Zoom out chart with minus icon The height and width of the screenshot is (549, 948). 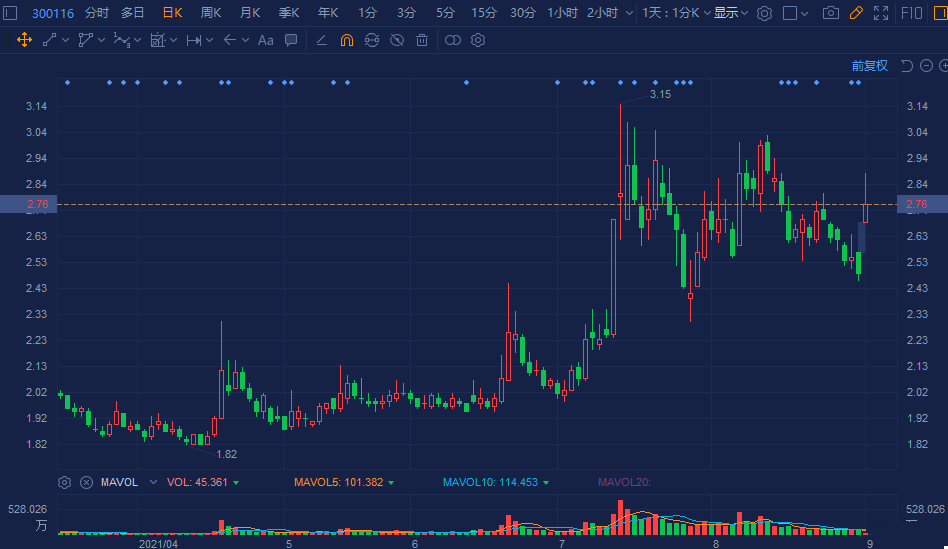tap(926, 65)
